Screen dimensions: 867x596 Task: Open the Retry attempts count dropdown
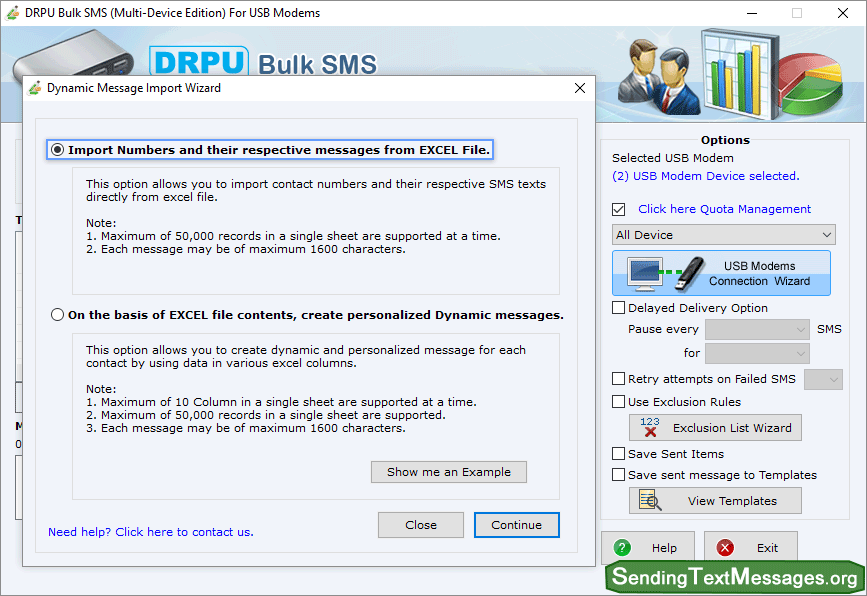pyautogui.click(x=823, y=379)
